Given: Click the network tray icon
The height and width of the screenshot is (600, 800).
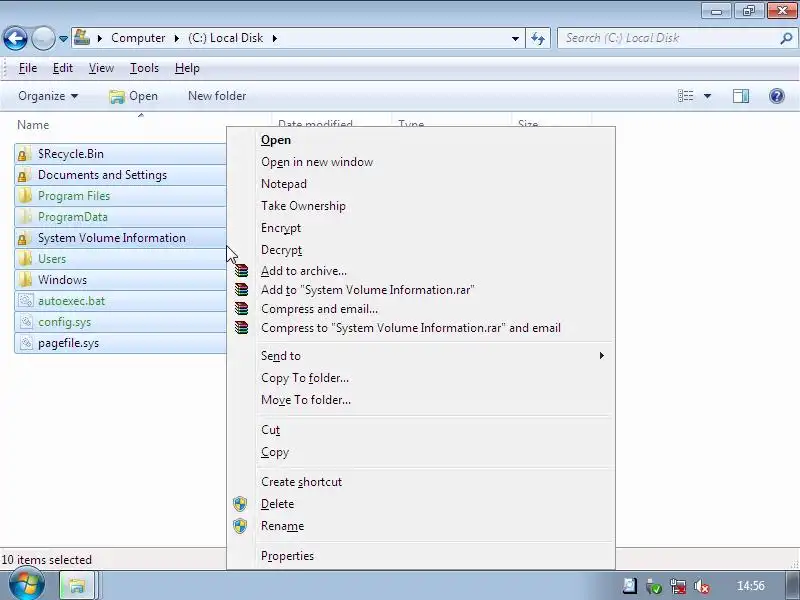Looking at the screenshot, I should coord(678,587).
